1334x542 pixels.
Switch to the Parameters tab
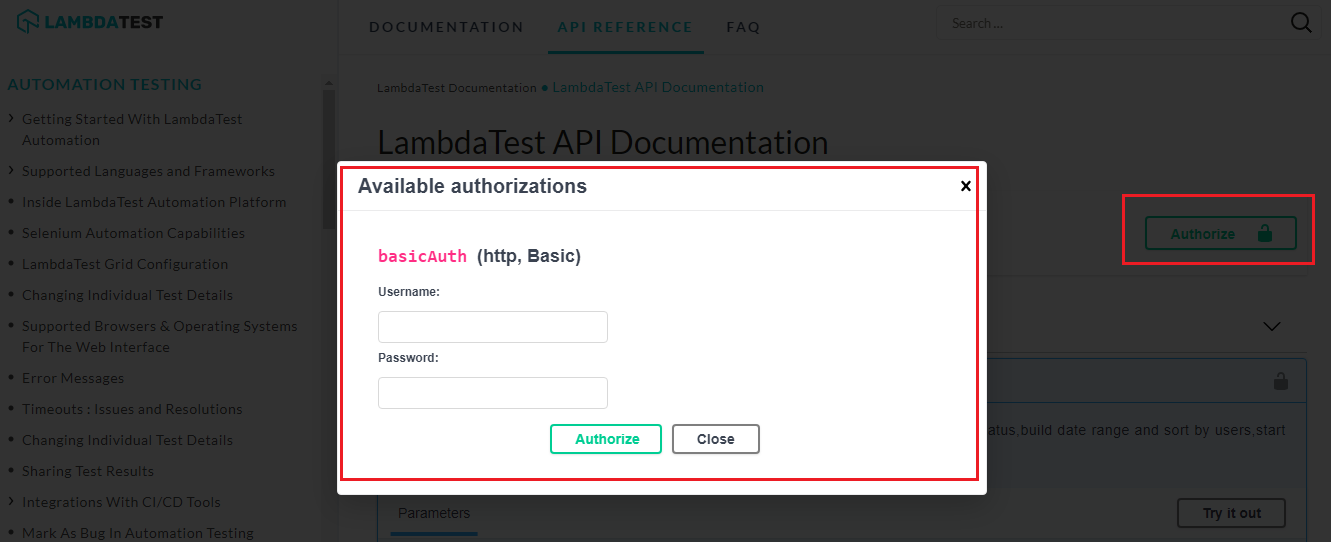click(x=434, y=513)
